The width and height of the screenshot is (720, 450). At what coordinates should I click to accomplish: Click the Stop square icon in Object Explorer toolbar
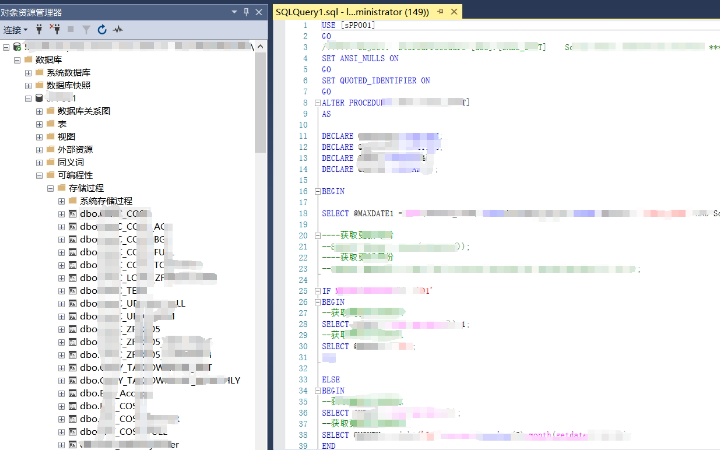pyautogui.click(x=71, y=29)
